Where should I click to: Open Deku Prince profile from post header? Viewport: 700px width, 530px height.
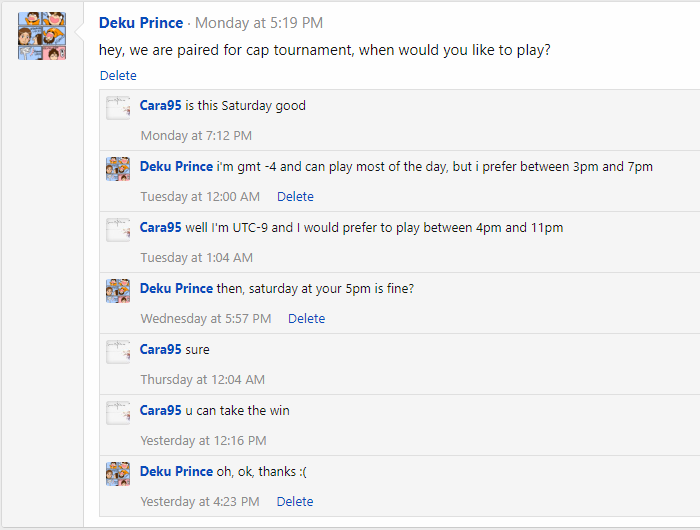pyautogui.click(x=141, y=23)
